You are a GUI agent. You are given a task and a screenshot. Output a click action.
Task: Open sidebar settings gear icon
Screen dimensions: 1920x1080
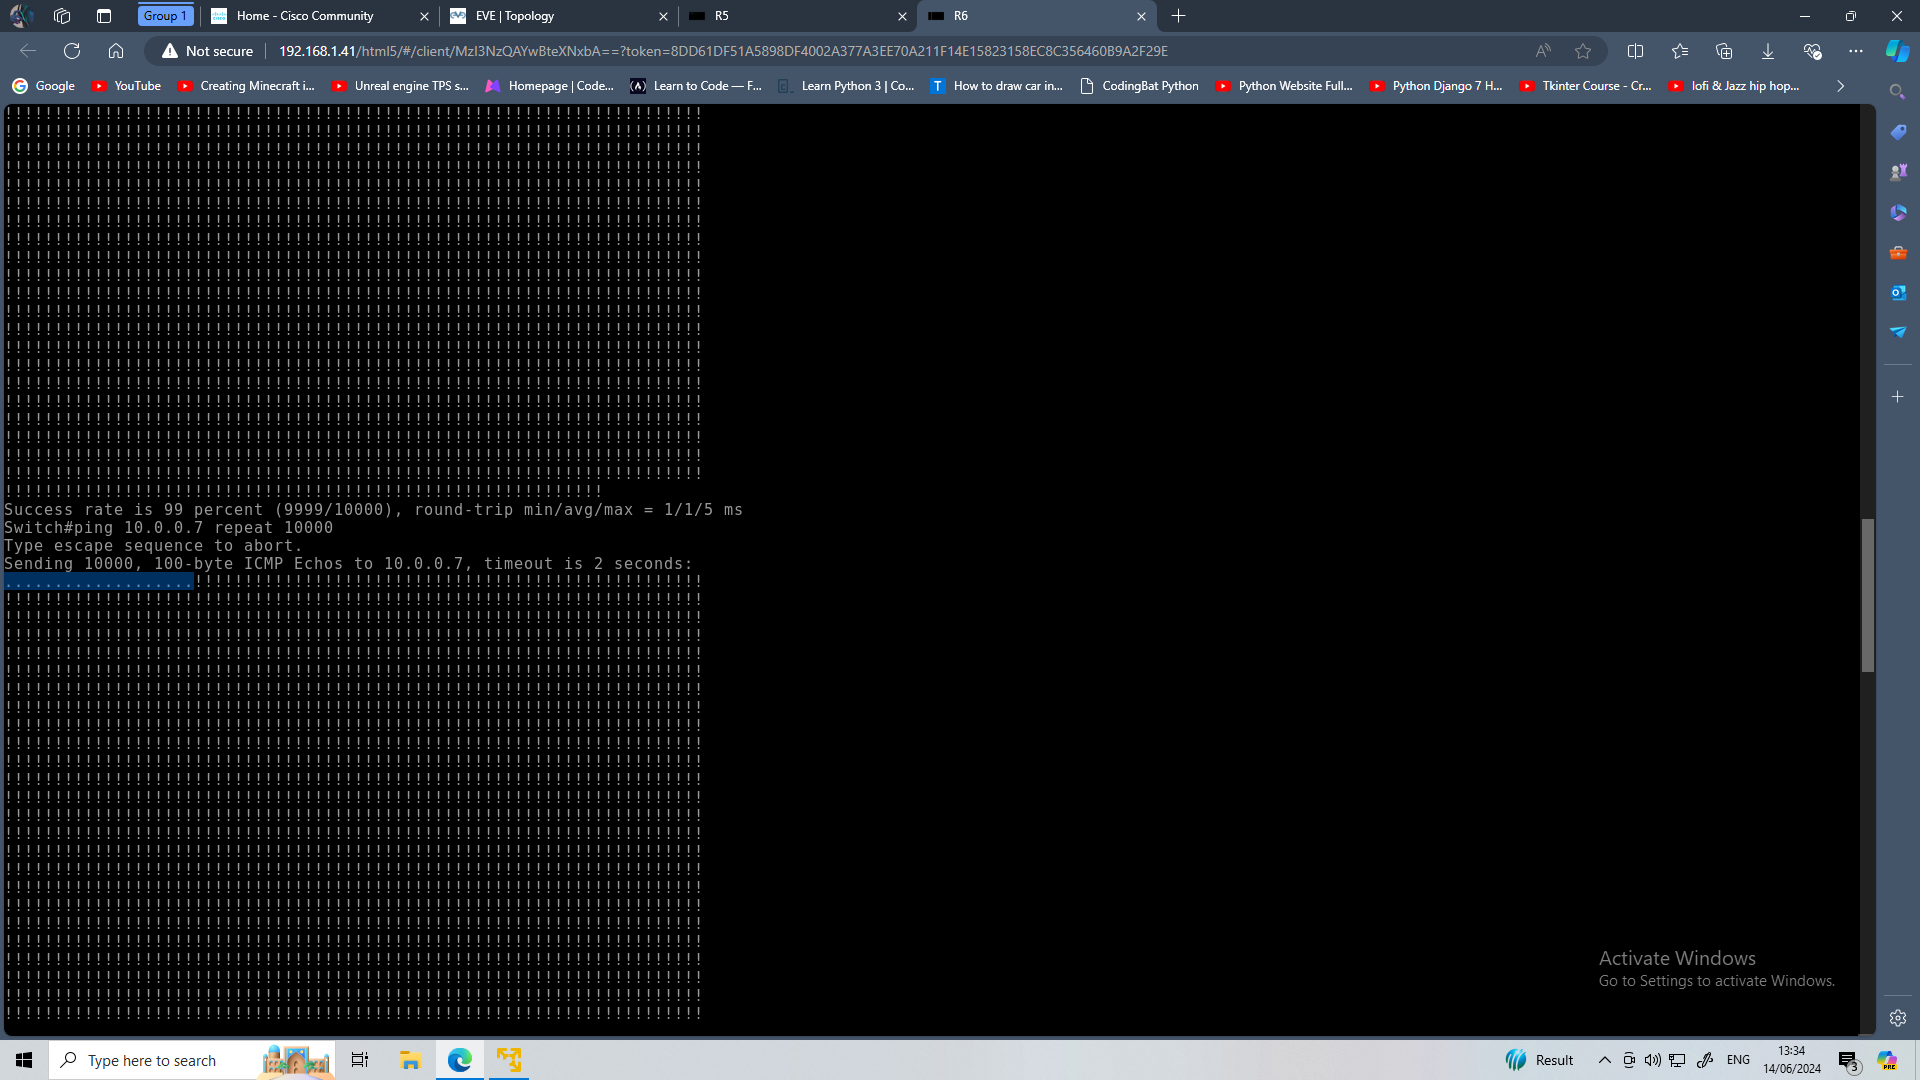[1897, 1018]
